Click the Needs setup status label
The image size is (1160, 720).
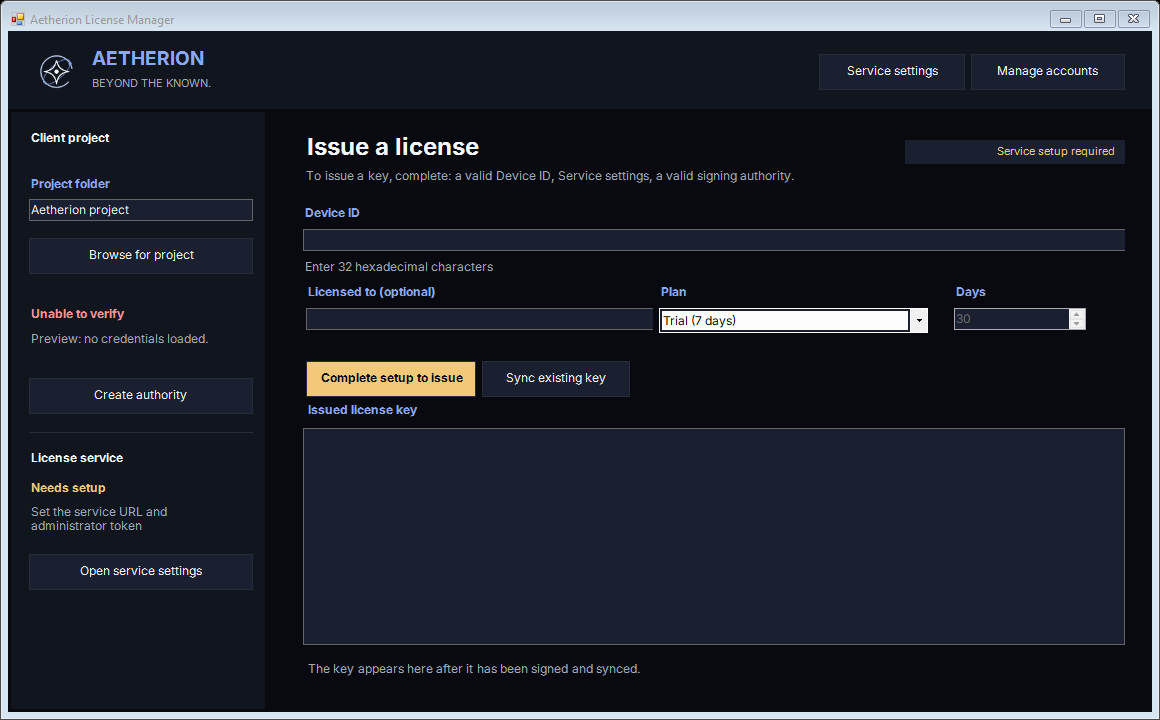(68, 488)
